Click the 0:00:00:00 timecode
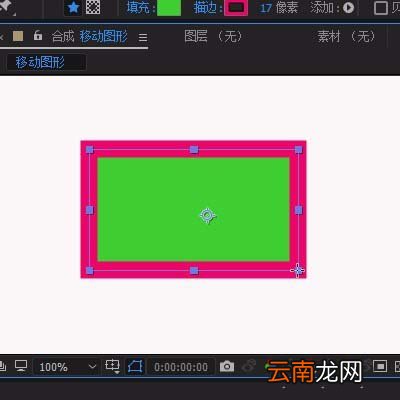 181,367
